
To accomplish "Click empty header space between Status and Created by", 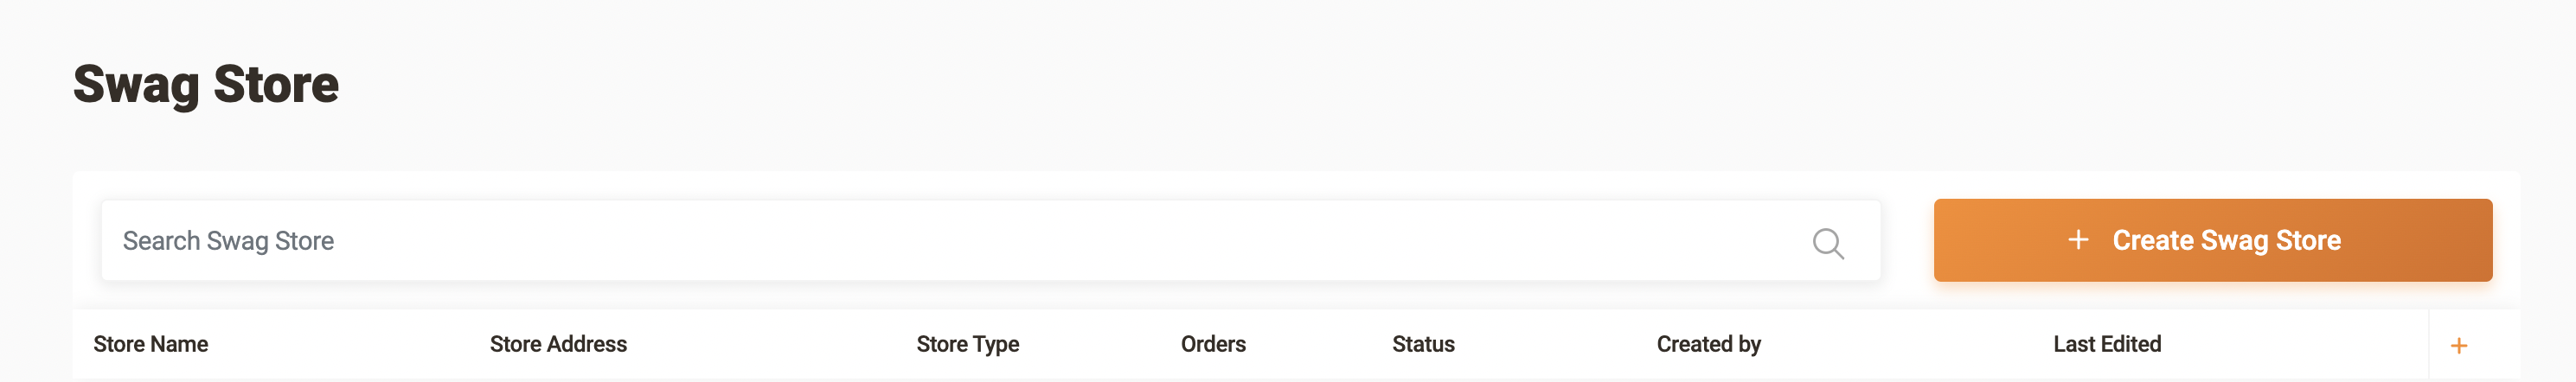I will tap(1556, 344).
